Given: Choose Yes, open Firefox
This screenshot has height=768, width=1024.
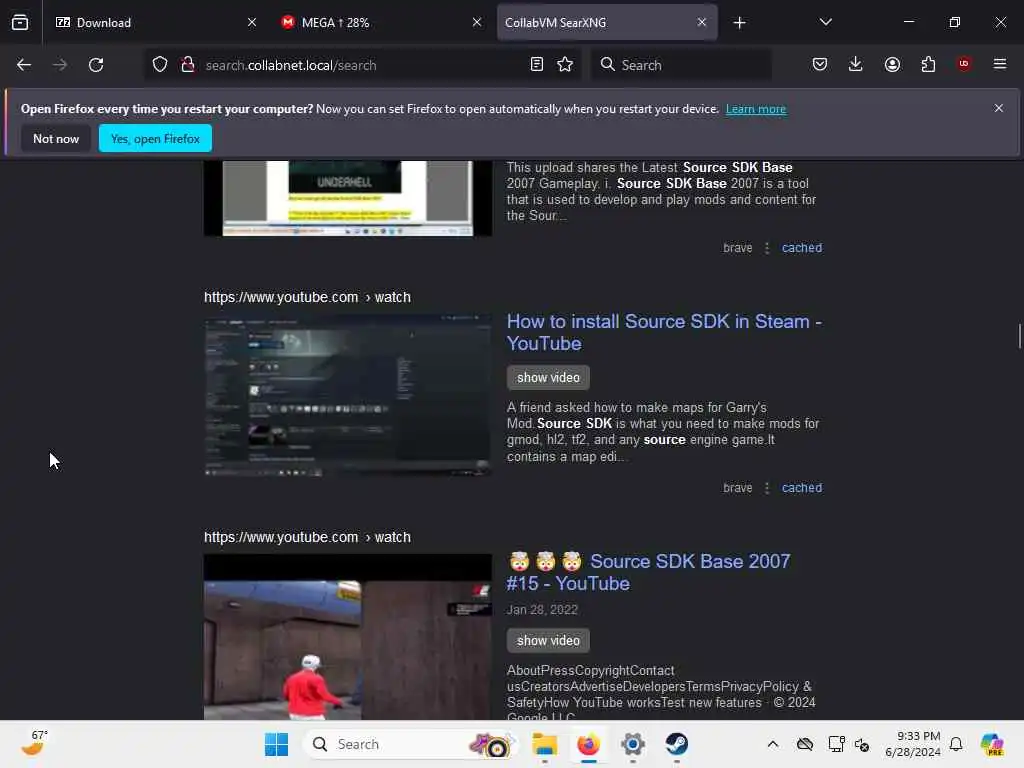Looking at the screenshot, I should click(x=155, y=138).
